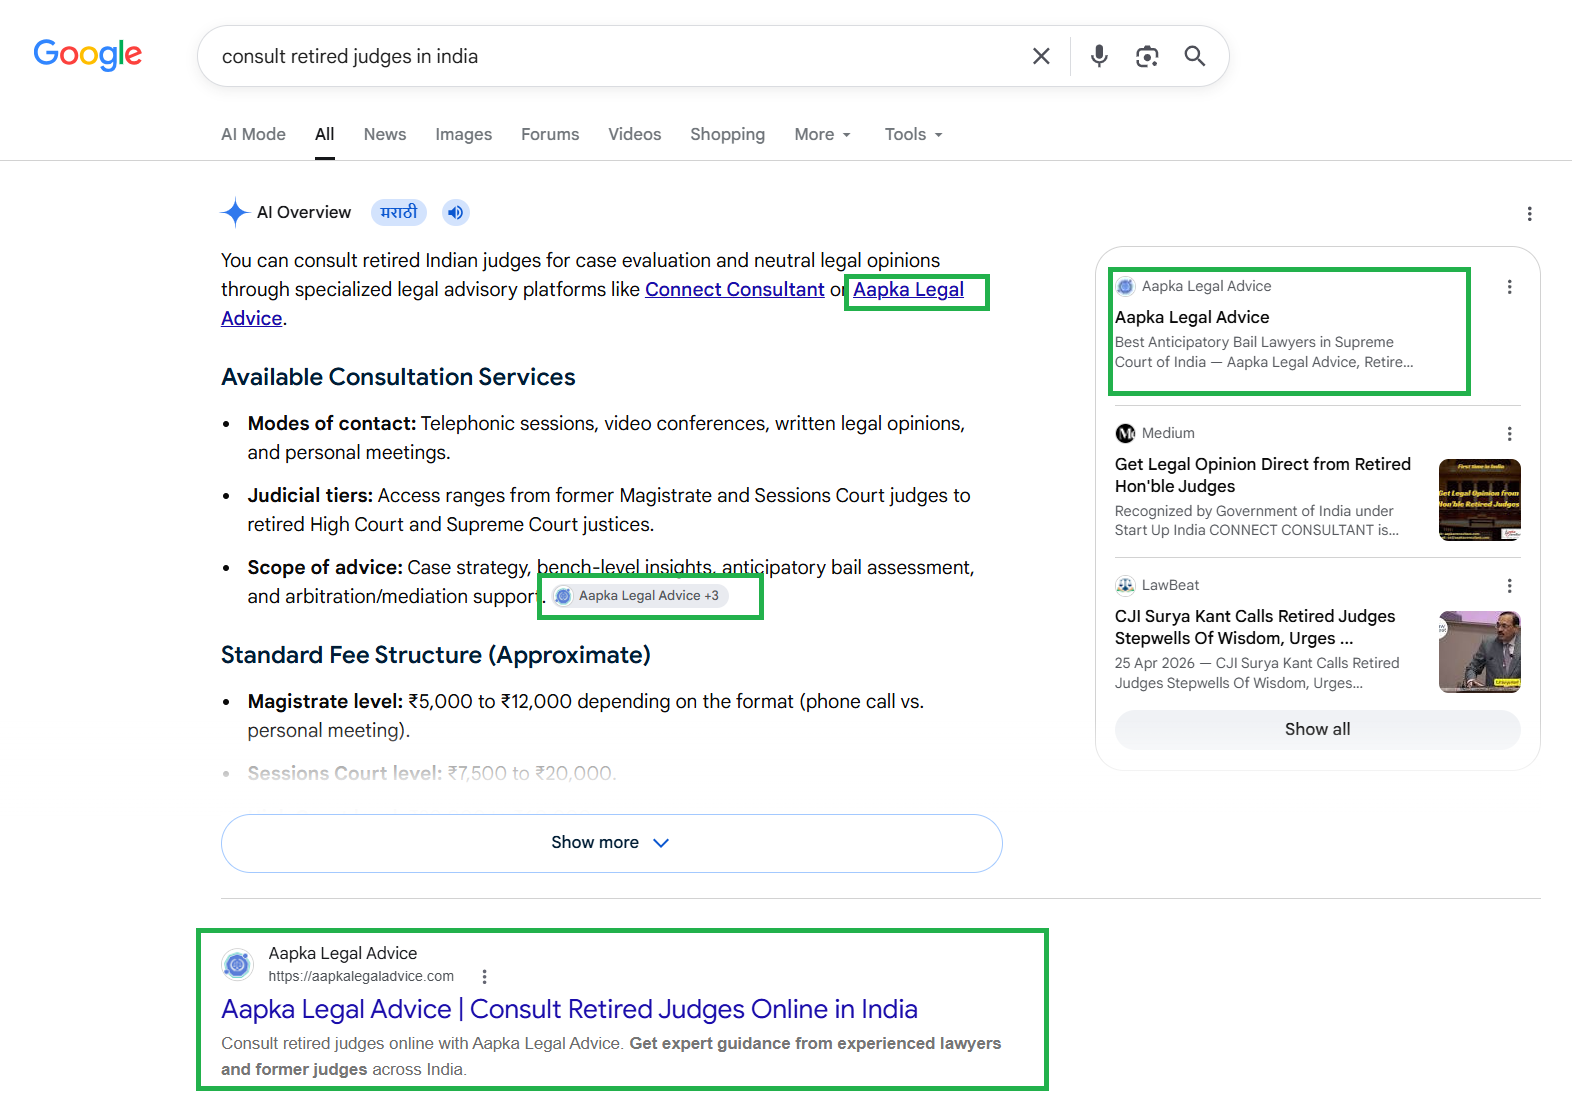The width and height of the screenshot is (1572, 1098).
Task: Switch AI Overview language to Marathi
Action: (399, 212)
